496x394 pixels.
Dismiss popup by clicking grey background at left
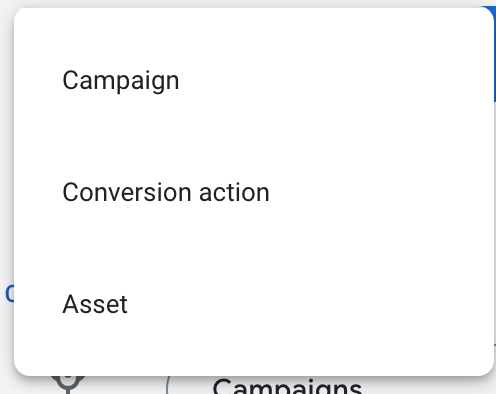click(x=6, y=167)
